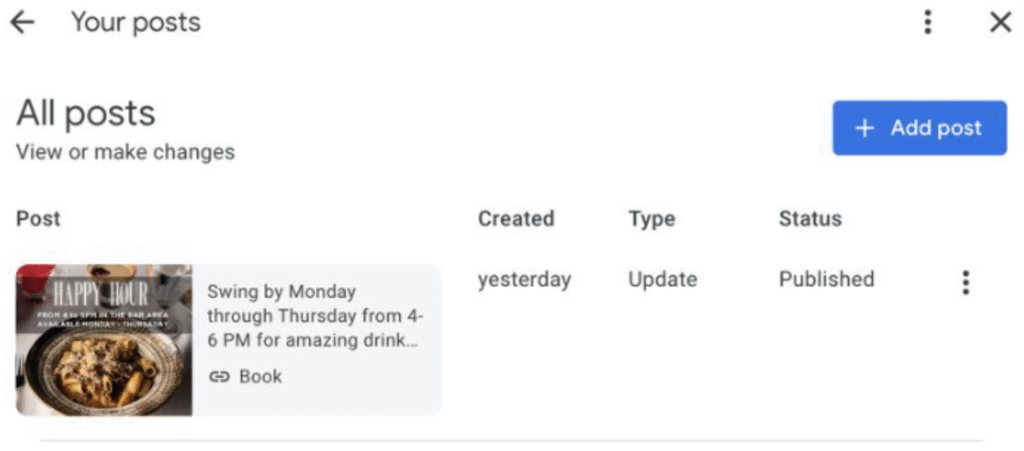Click the "View or make changes" subtitle
This screenshot has width=1024, height=451.
[x=125, y=152]
